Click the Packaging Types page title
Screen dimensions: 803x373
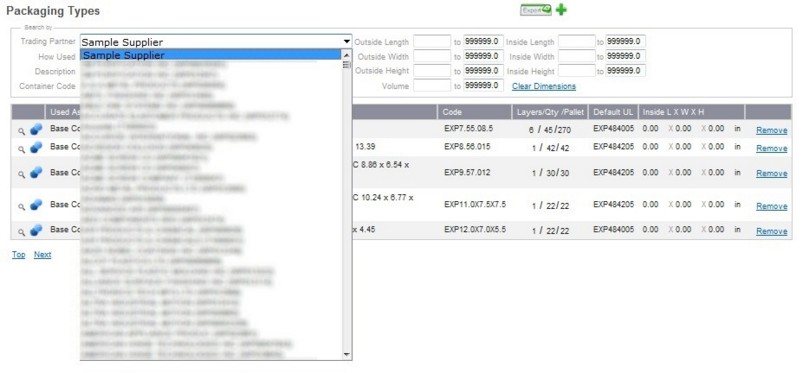[53, 10]
